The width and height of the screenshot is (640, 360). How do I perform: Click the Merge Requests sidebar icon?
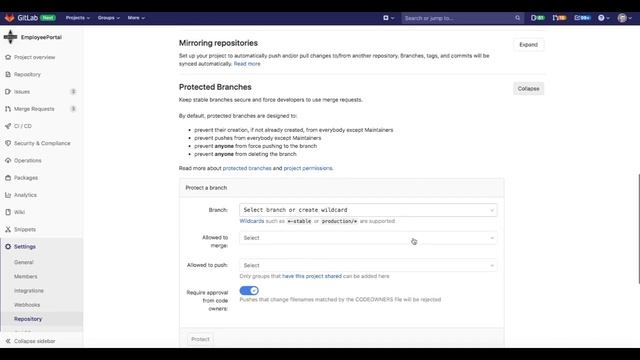coord(8,109)
